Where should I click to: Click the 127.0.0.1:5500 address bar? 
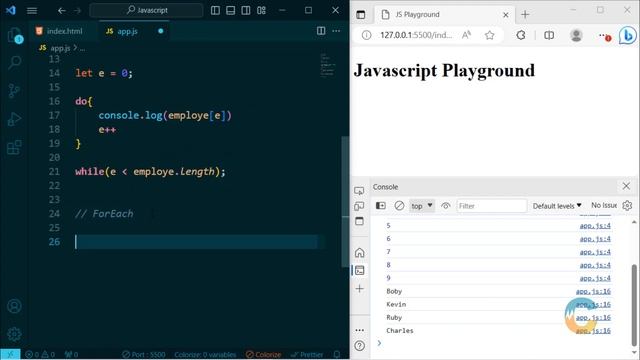(x=416, y=35)
